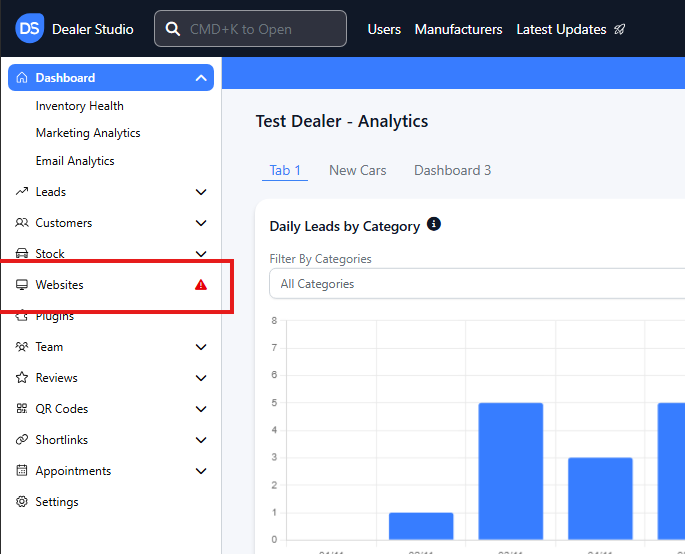
Task: Open Users in the top navigation
Action: [x=384, y=29]
